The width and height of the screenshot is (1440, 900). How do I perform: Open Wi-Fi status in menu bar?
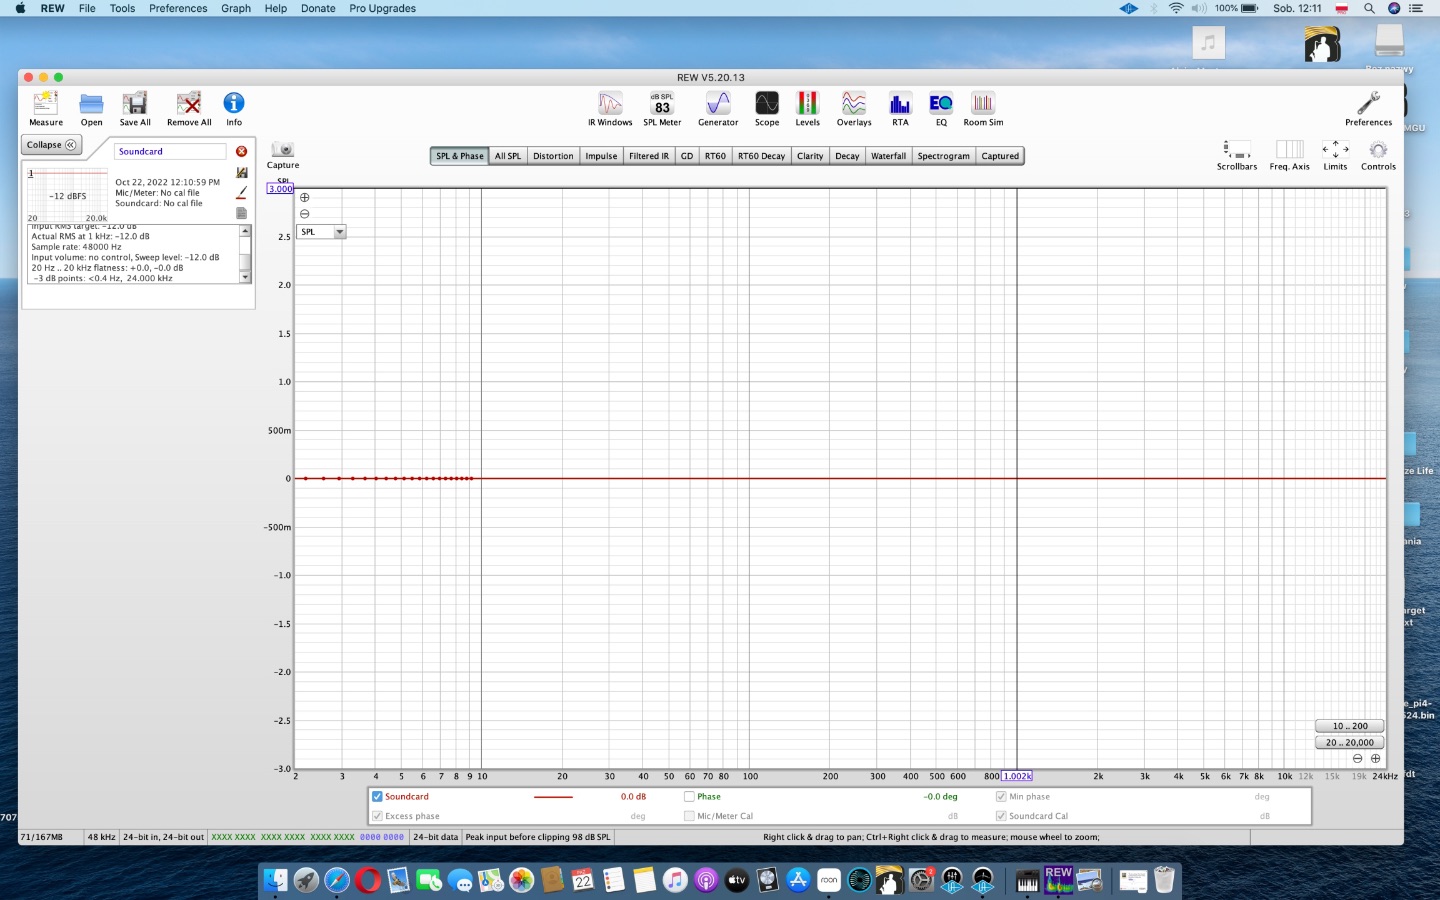pos(1176,8)
